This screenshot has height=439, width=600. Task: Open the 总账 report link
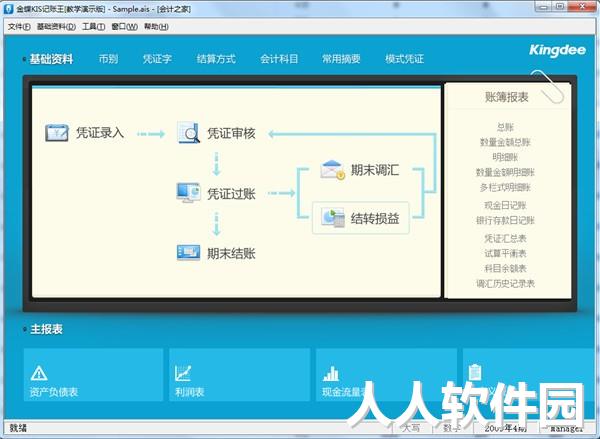coord(505,127)
